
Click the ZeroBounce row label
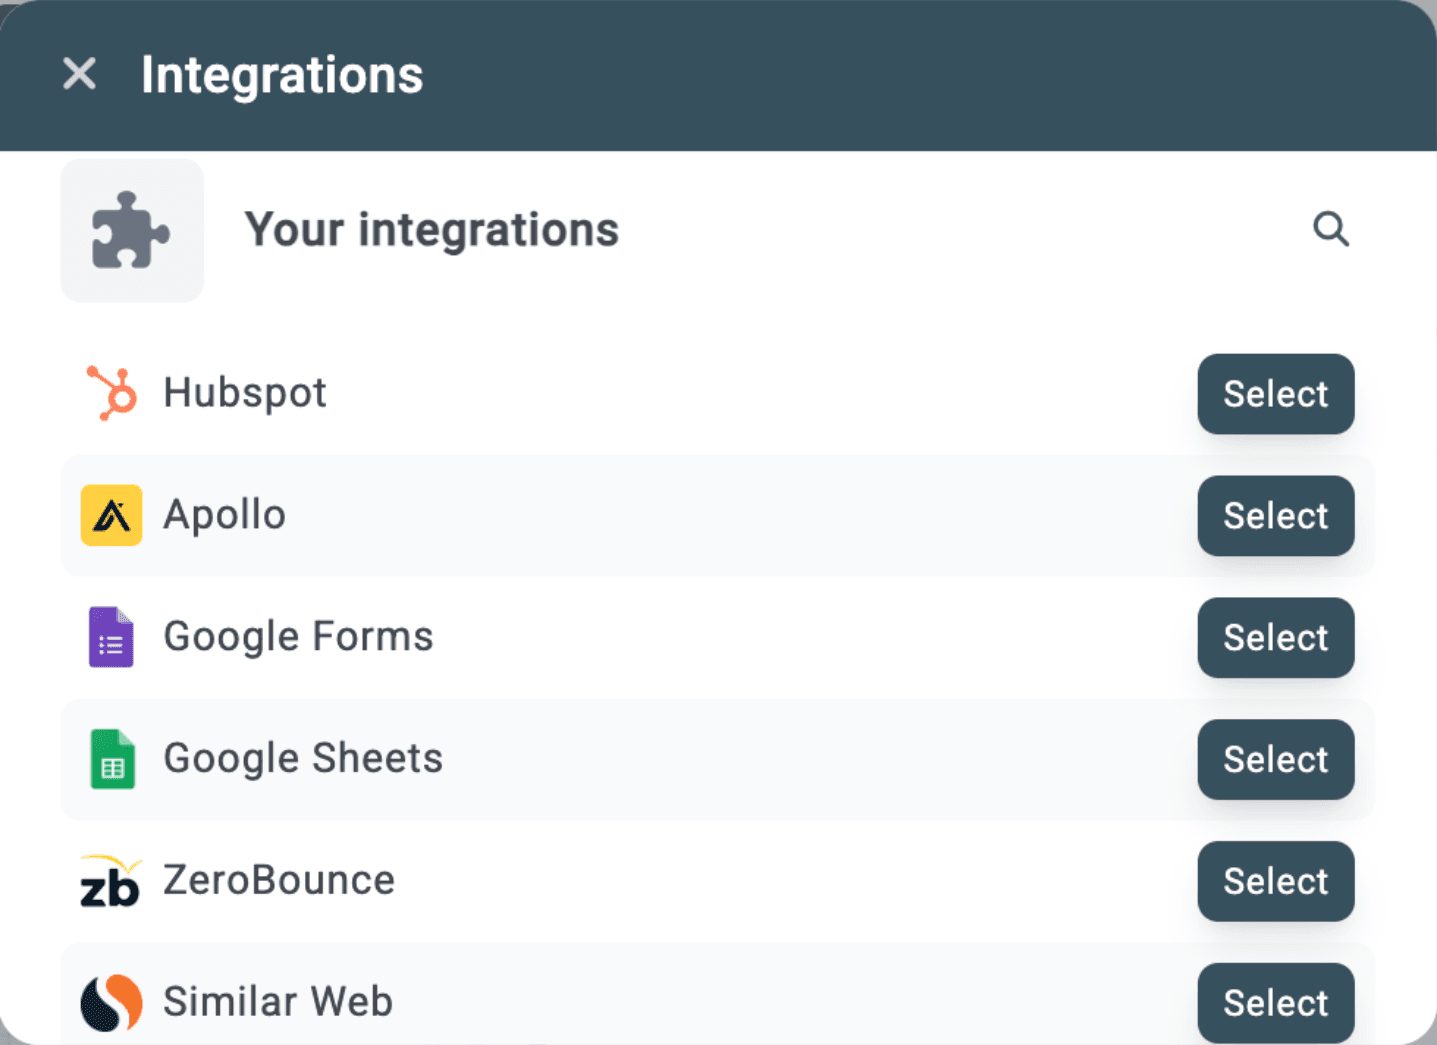[x=279, y=881]
